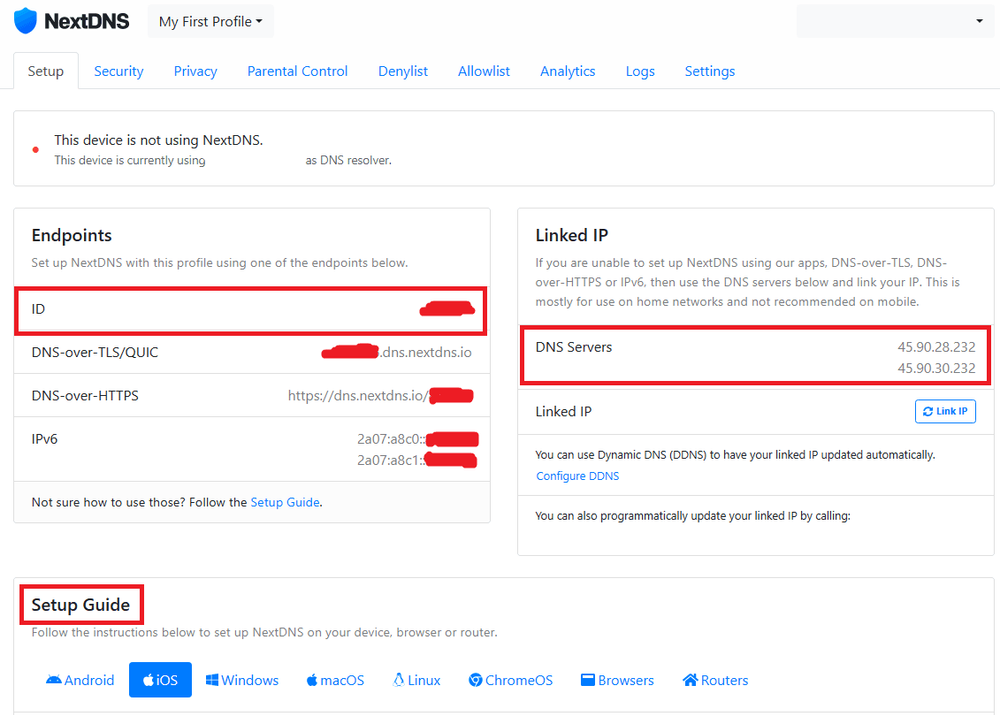The height and width of the screenshot is (715, 1000).
Task: Click the first DNS server address 45.90.28.232
Action: point(936,347)
